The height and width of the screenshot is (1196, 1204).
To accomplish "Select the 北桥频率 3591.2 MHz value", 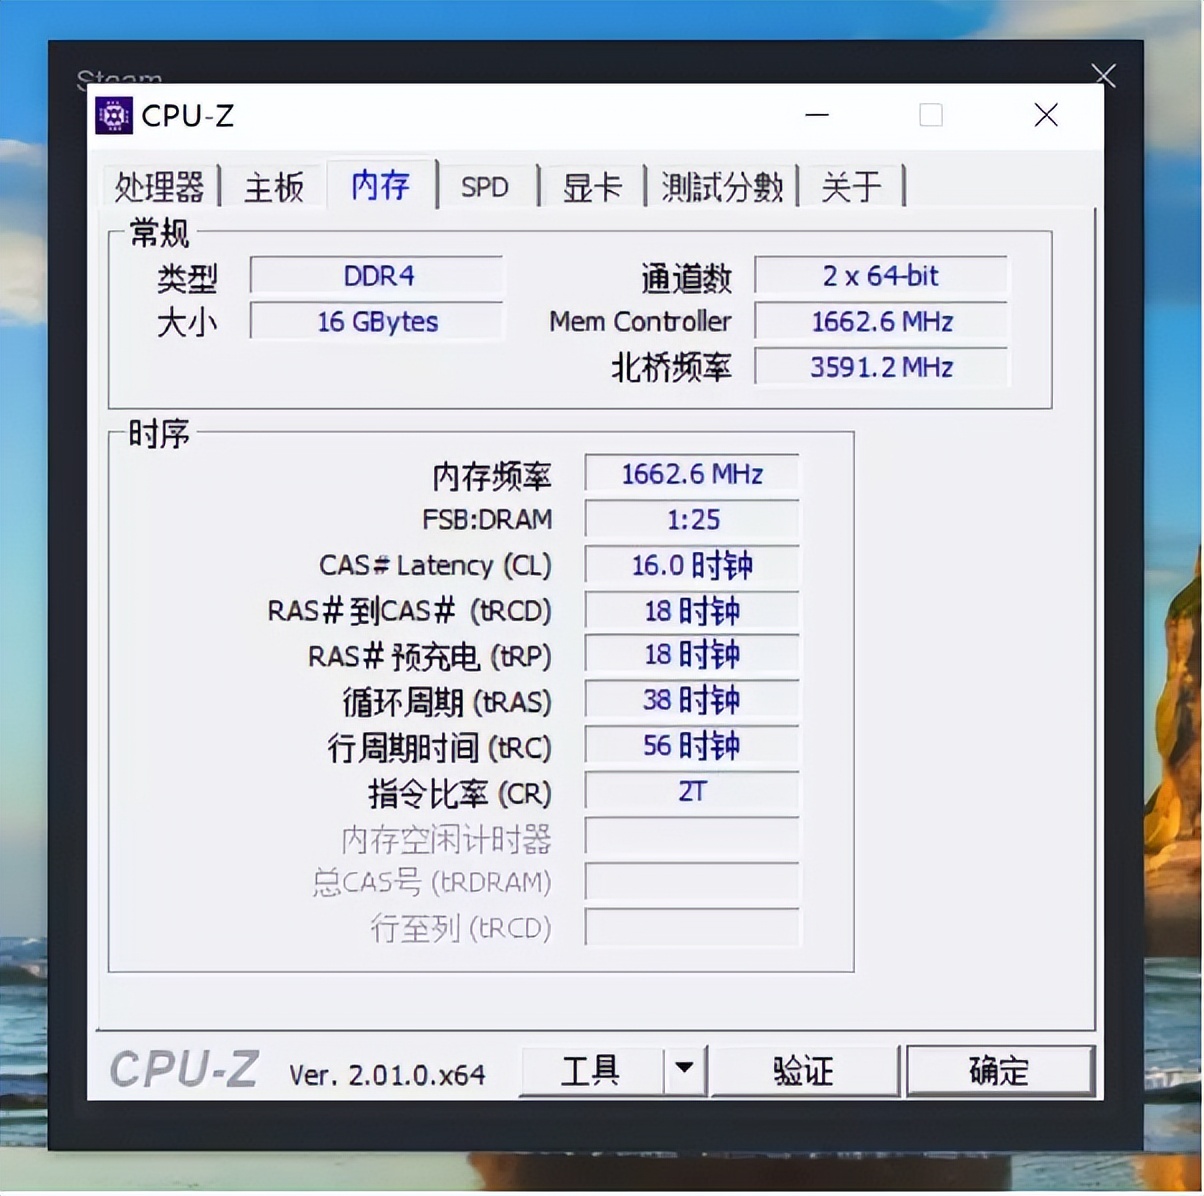I will pyautogui.click(x=881, y=367).
